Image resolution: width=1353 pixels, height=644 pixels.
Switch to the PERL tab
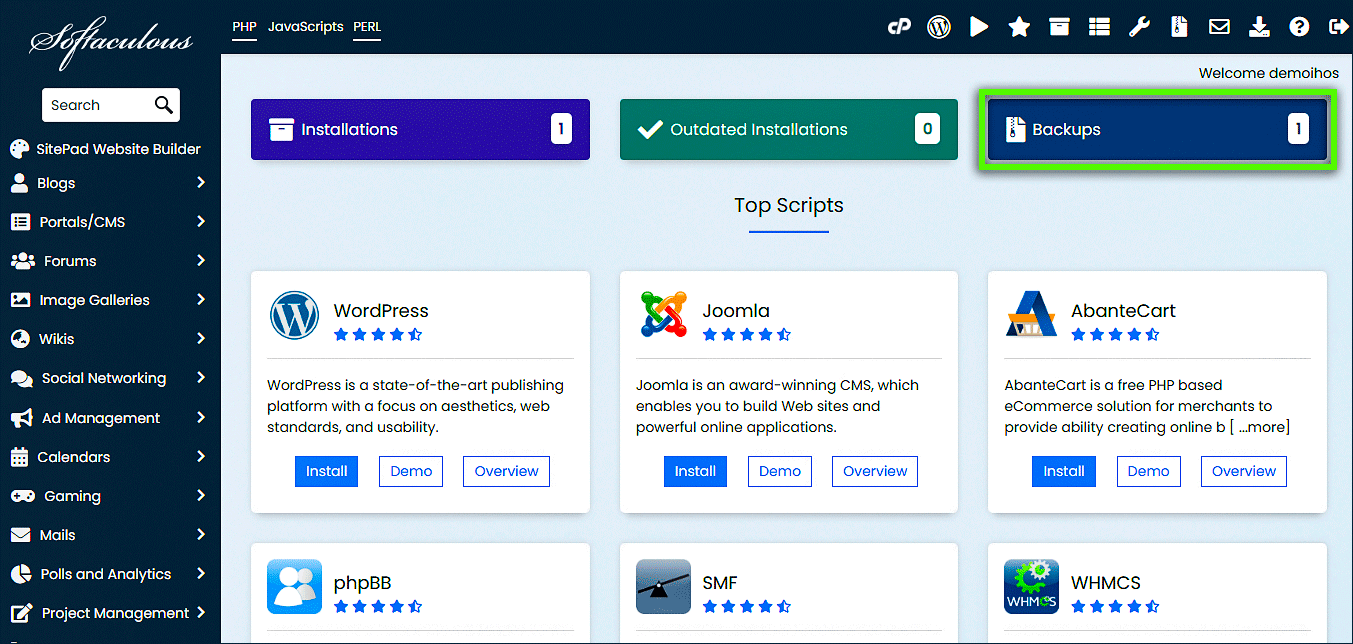coord(366,27)
